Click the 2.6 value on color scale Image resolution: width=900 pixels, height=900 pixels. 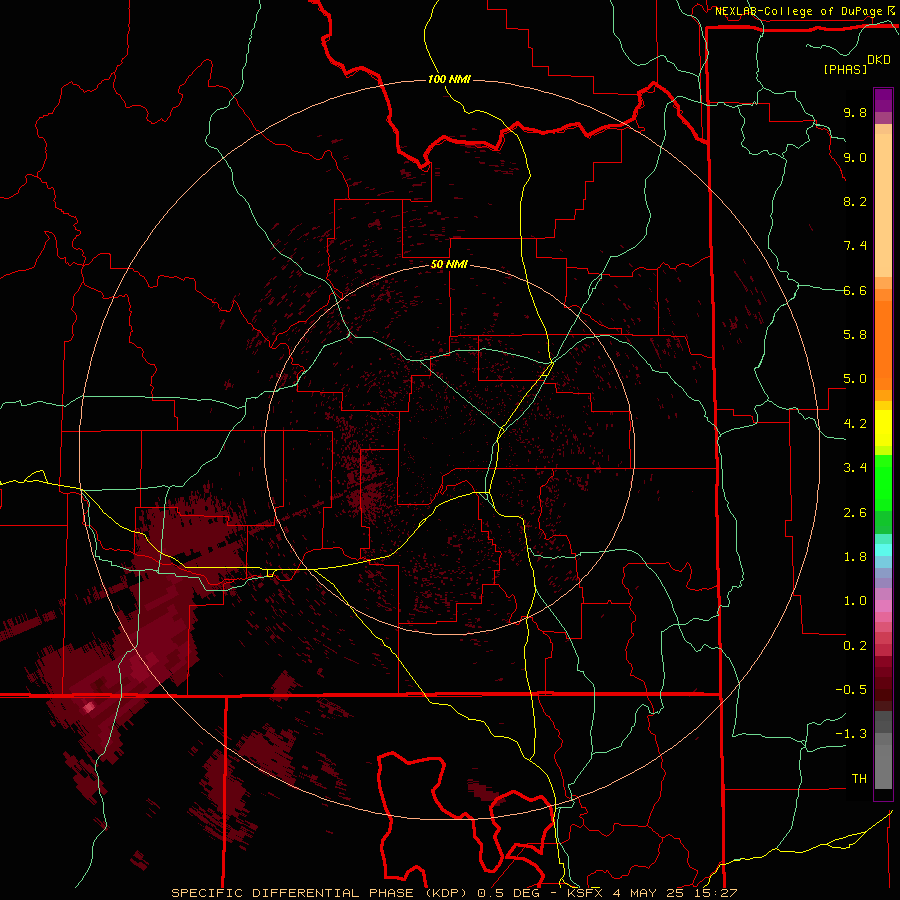tap(855, 513)
